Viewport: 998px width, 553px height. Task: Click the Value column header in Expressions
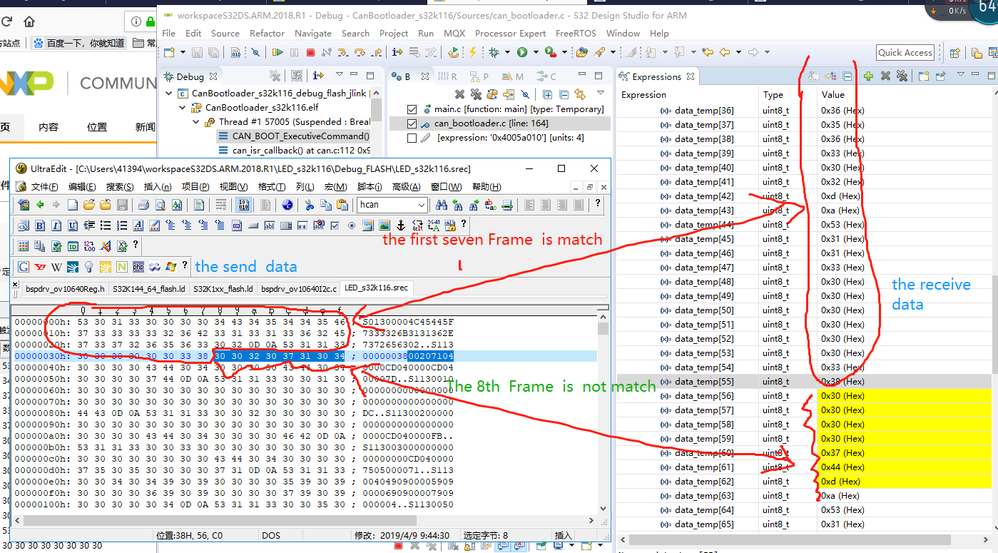pos(833,94)
